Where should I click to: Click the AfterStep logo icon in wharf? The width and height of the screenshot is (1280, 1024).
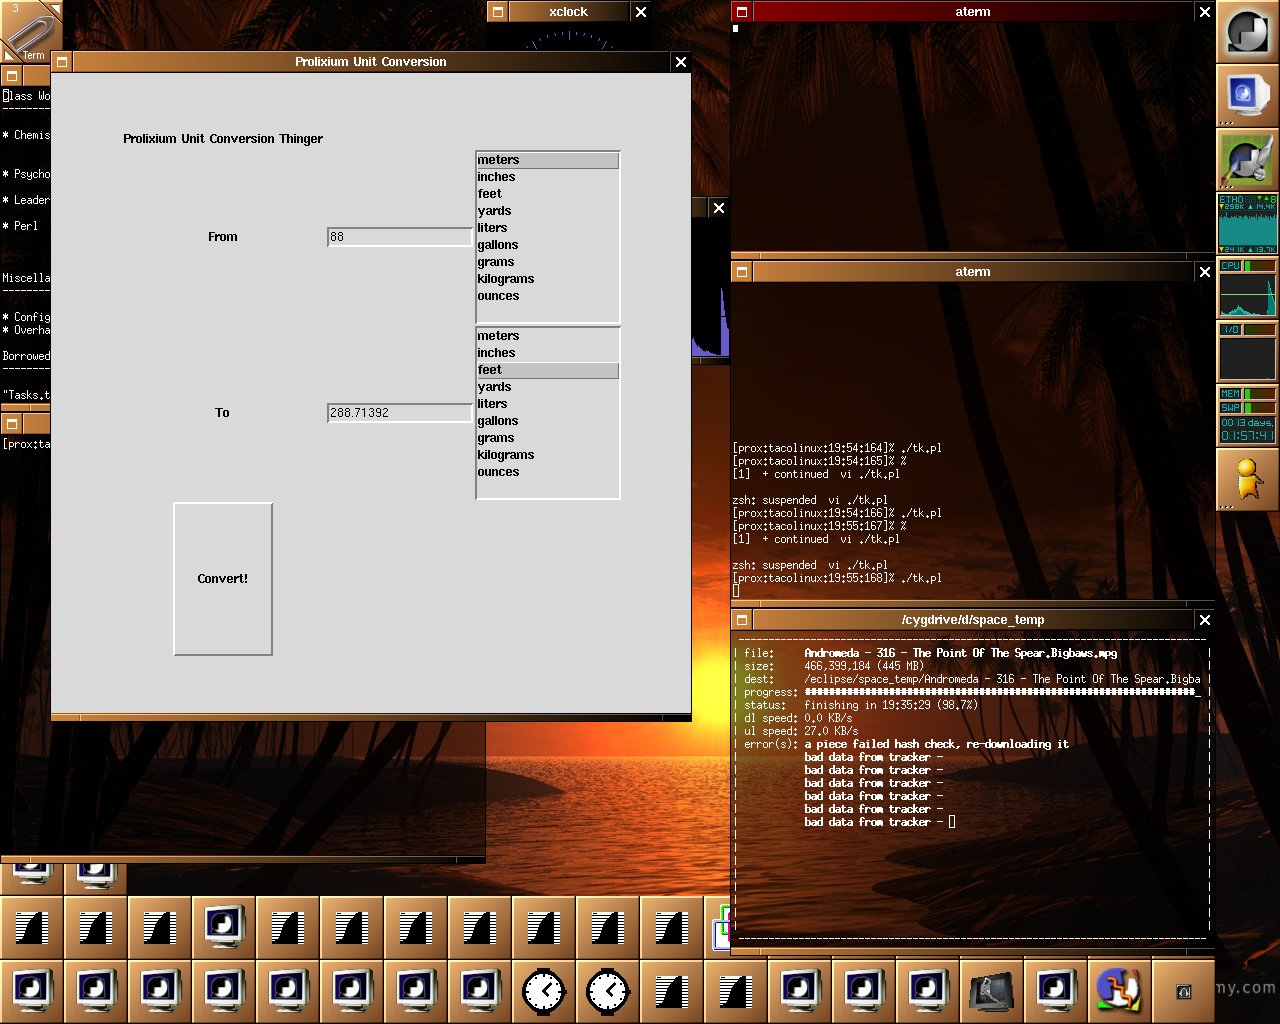[x=1247, y=32]
